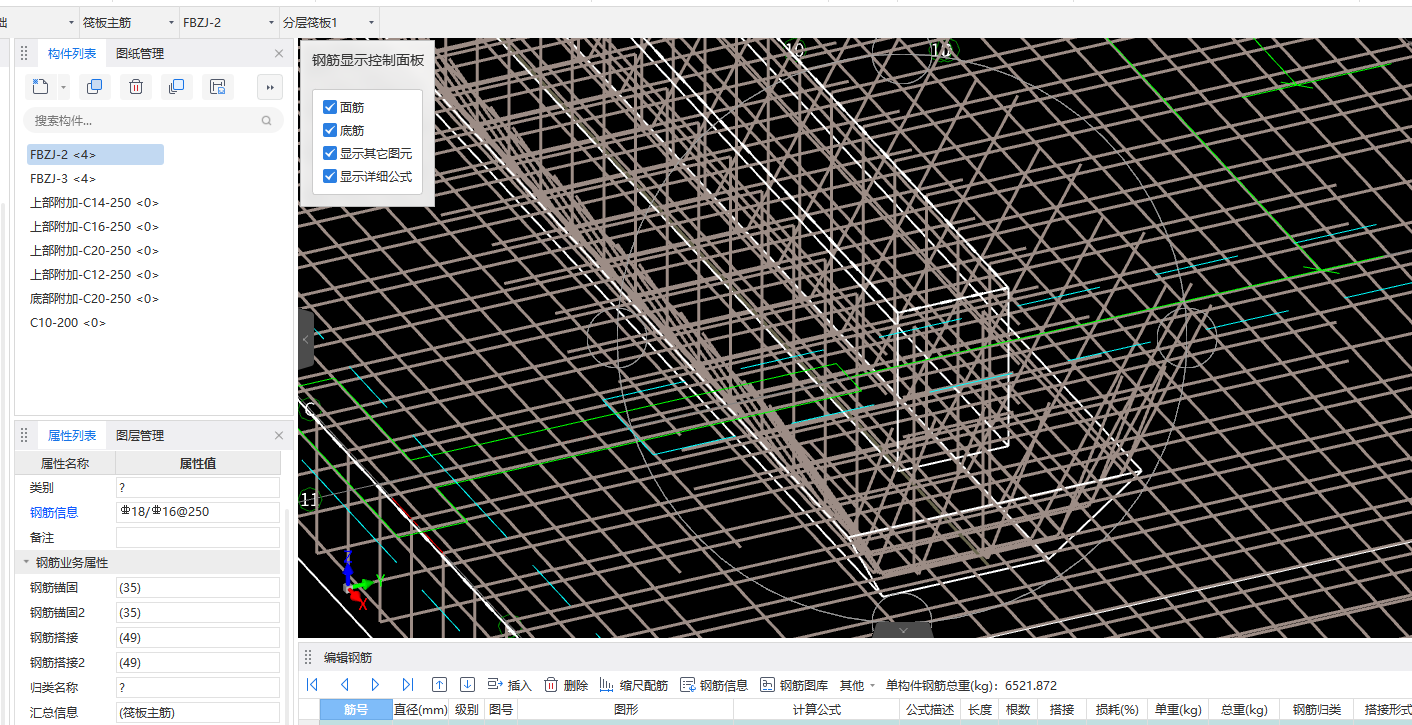1412x725 pixels.
Task: Click the delete component trash icon
Action: coord(136,87)
